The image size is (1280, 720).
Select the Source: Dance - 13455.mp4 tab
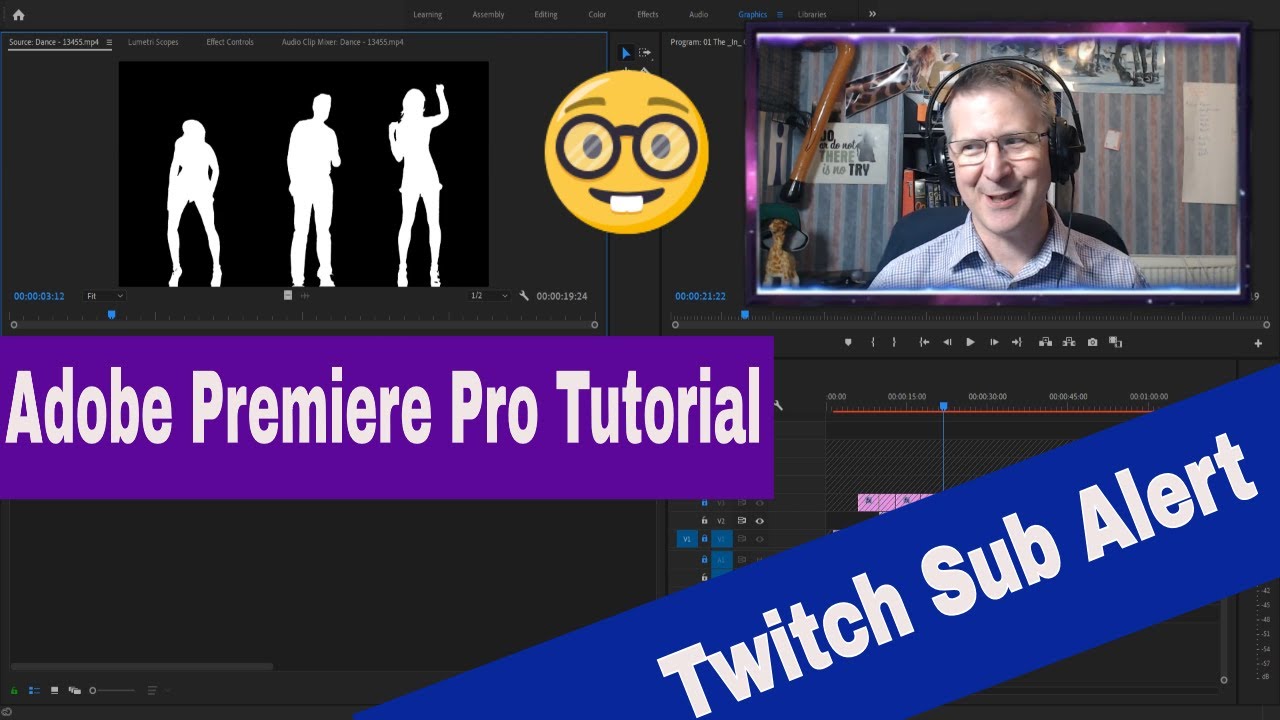coord(54,42)
